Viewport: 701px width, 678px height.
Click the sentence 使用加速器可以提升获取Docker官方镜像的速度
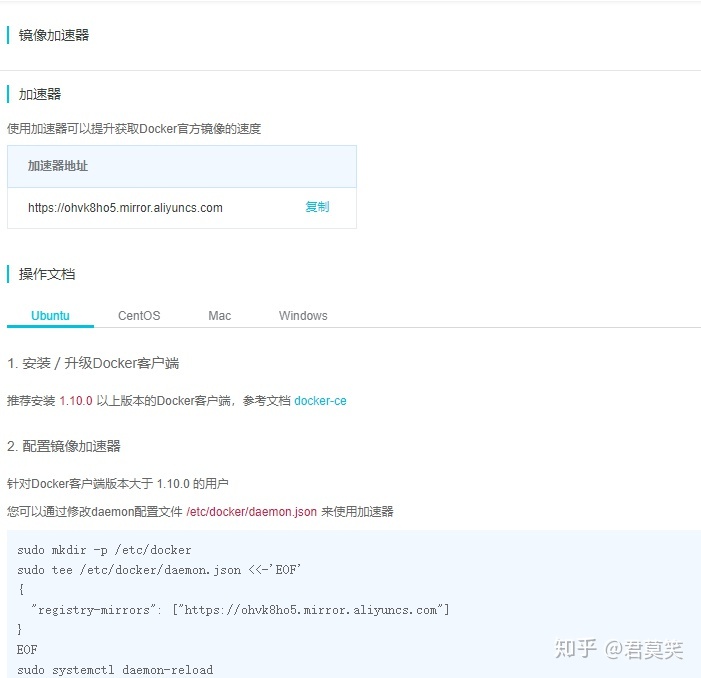[134, 129]
